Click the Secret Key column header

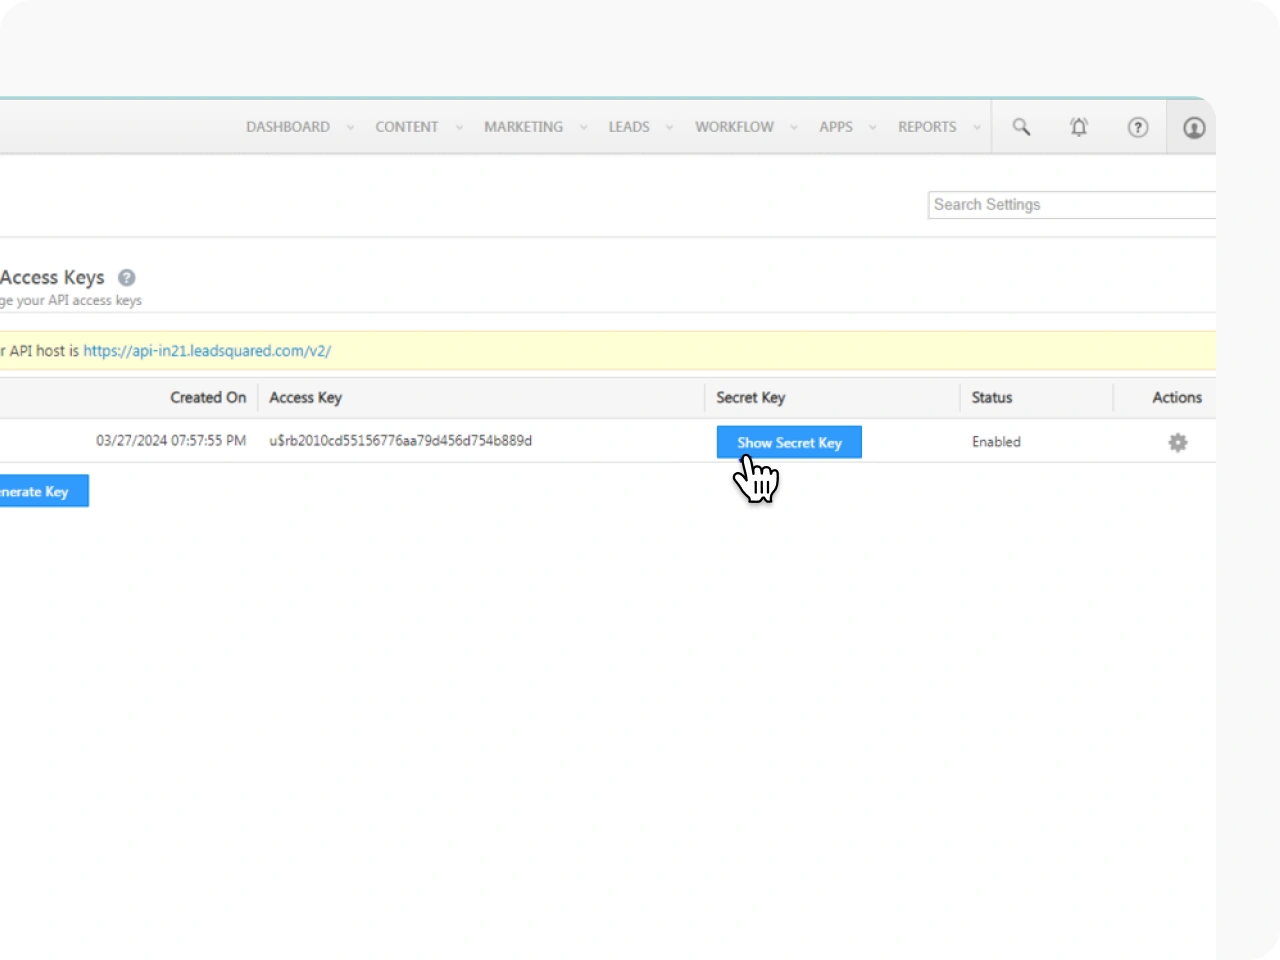tap(750, 397)
